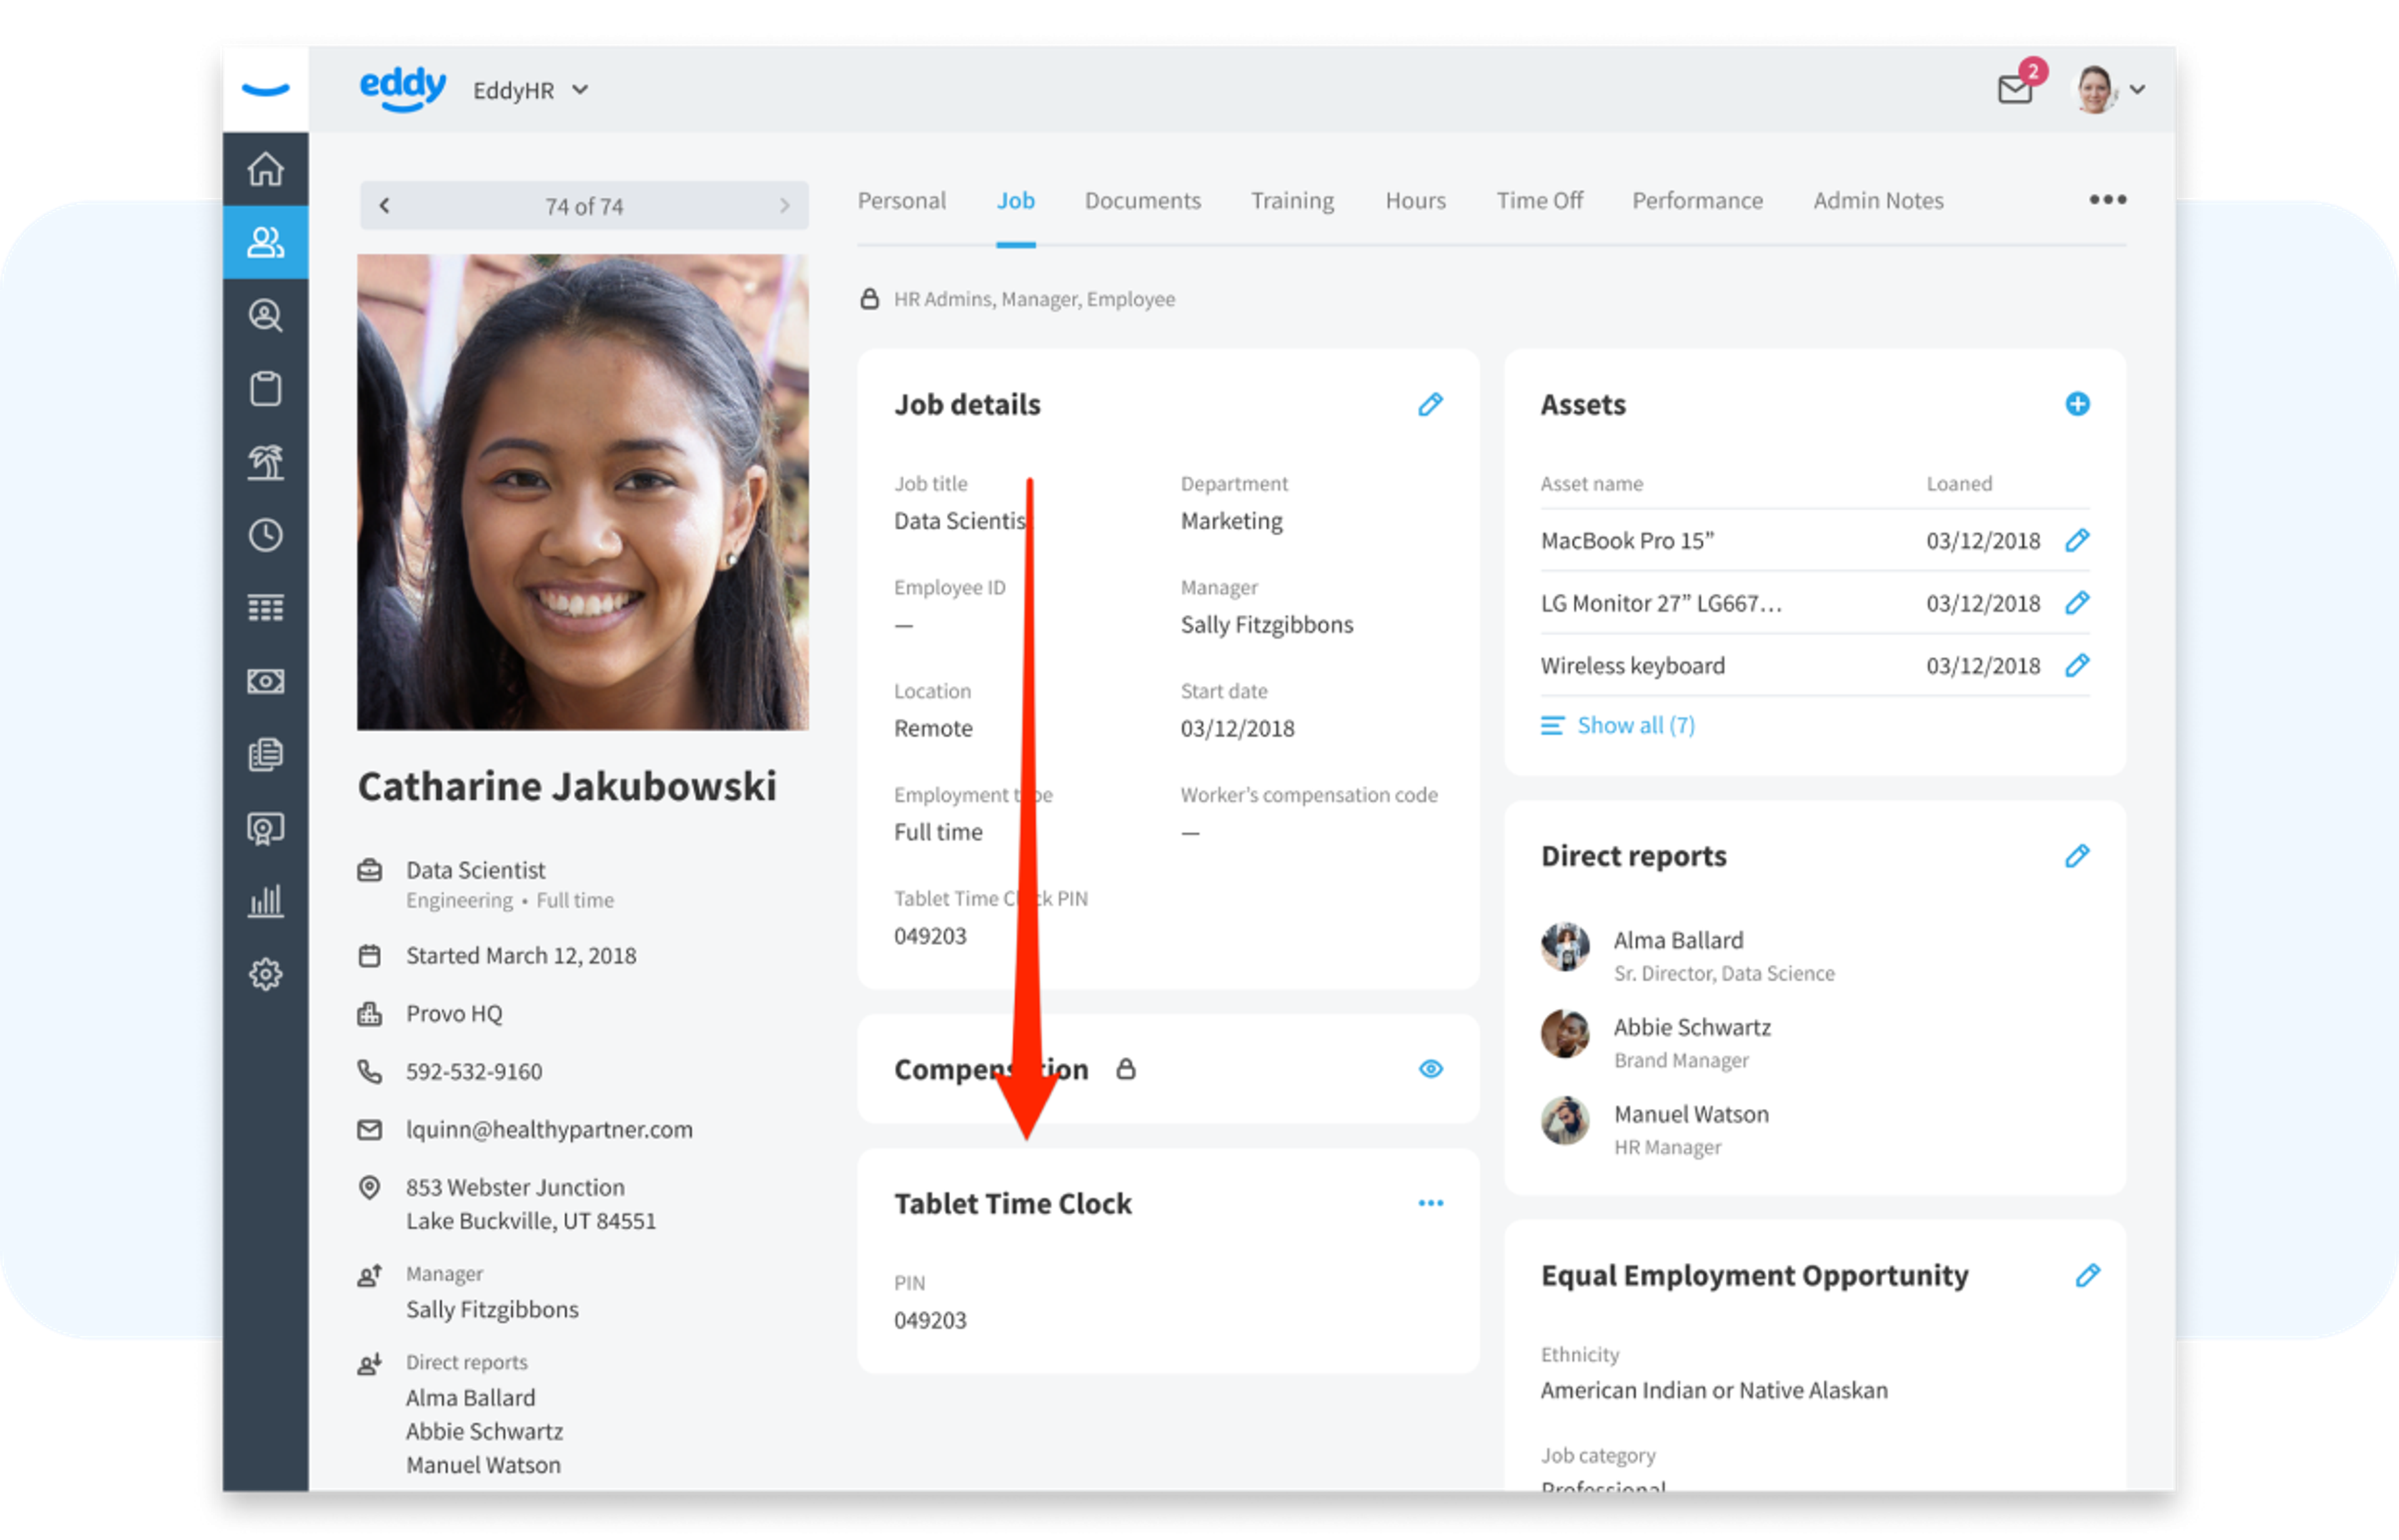Edit the Direct reports card

(x=2077, y=856)
